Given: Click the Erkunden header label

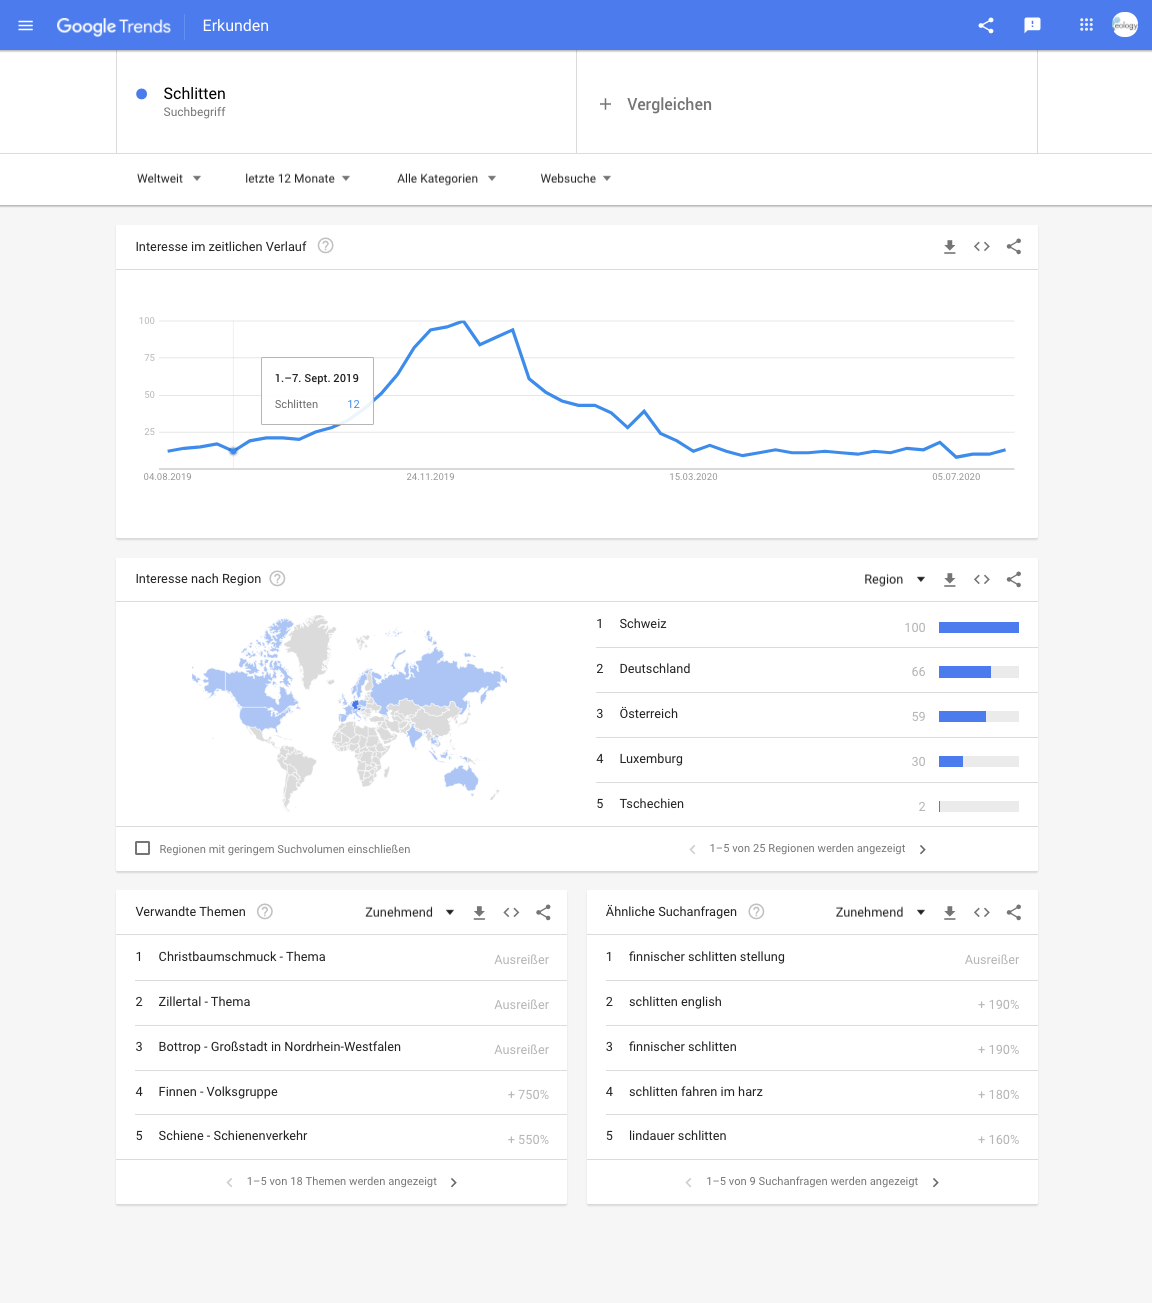Looking at the screenshot, I should tap(236, 26).
